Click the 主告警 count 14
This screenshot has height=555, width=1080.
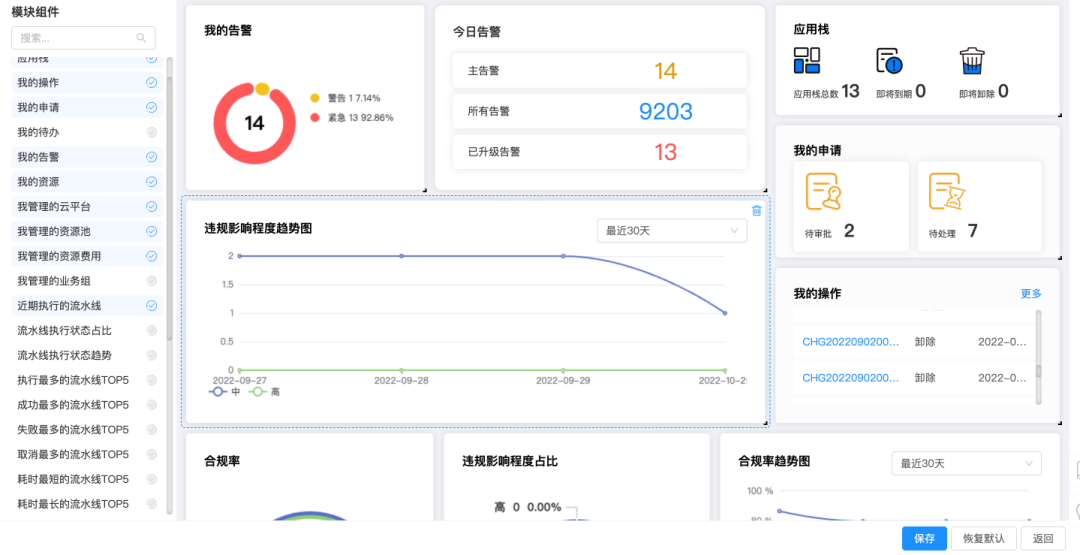click(x=665, y=71)
